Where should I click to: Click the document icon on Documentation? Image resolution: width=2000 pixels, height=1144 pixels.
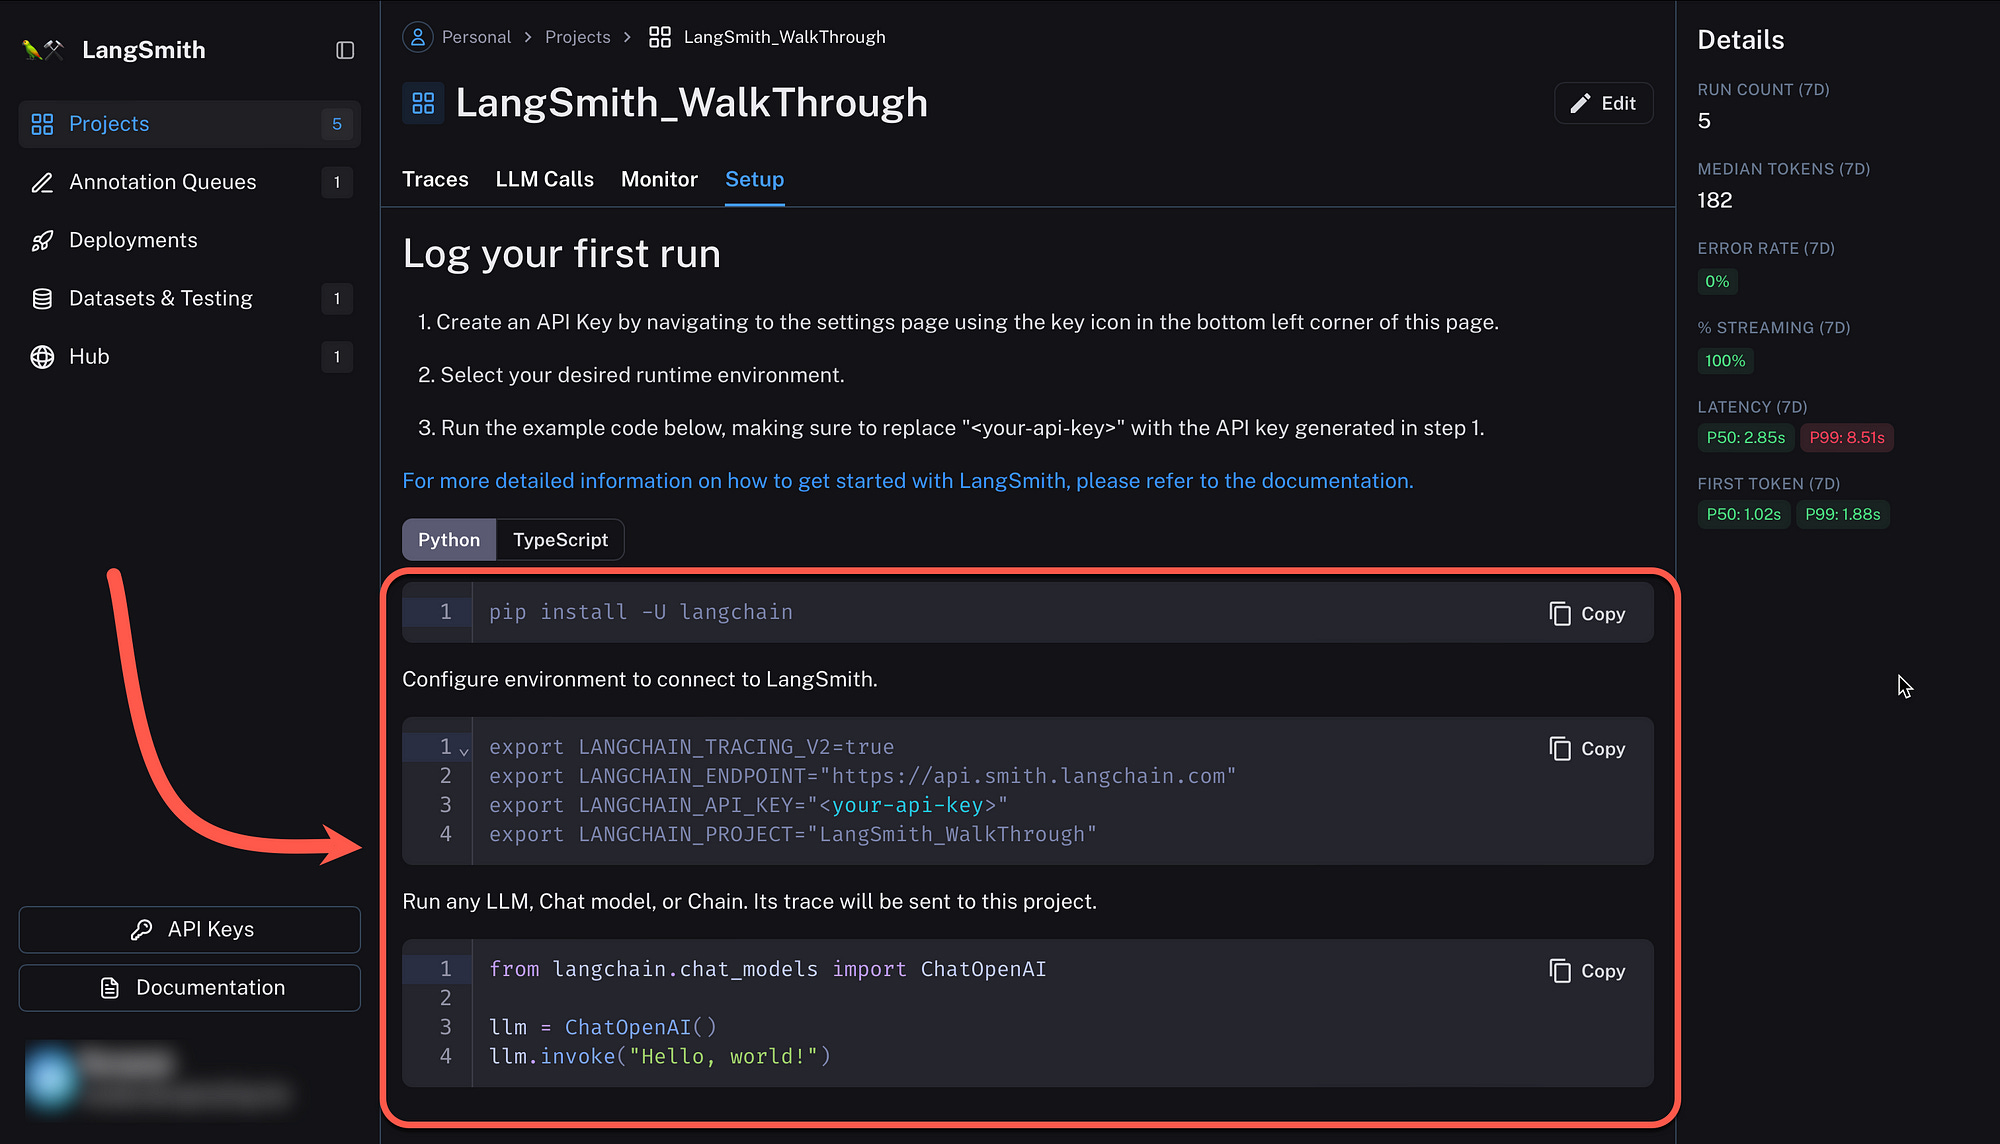(110, 988)
